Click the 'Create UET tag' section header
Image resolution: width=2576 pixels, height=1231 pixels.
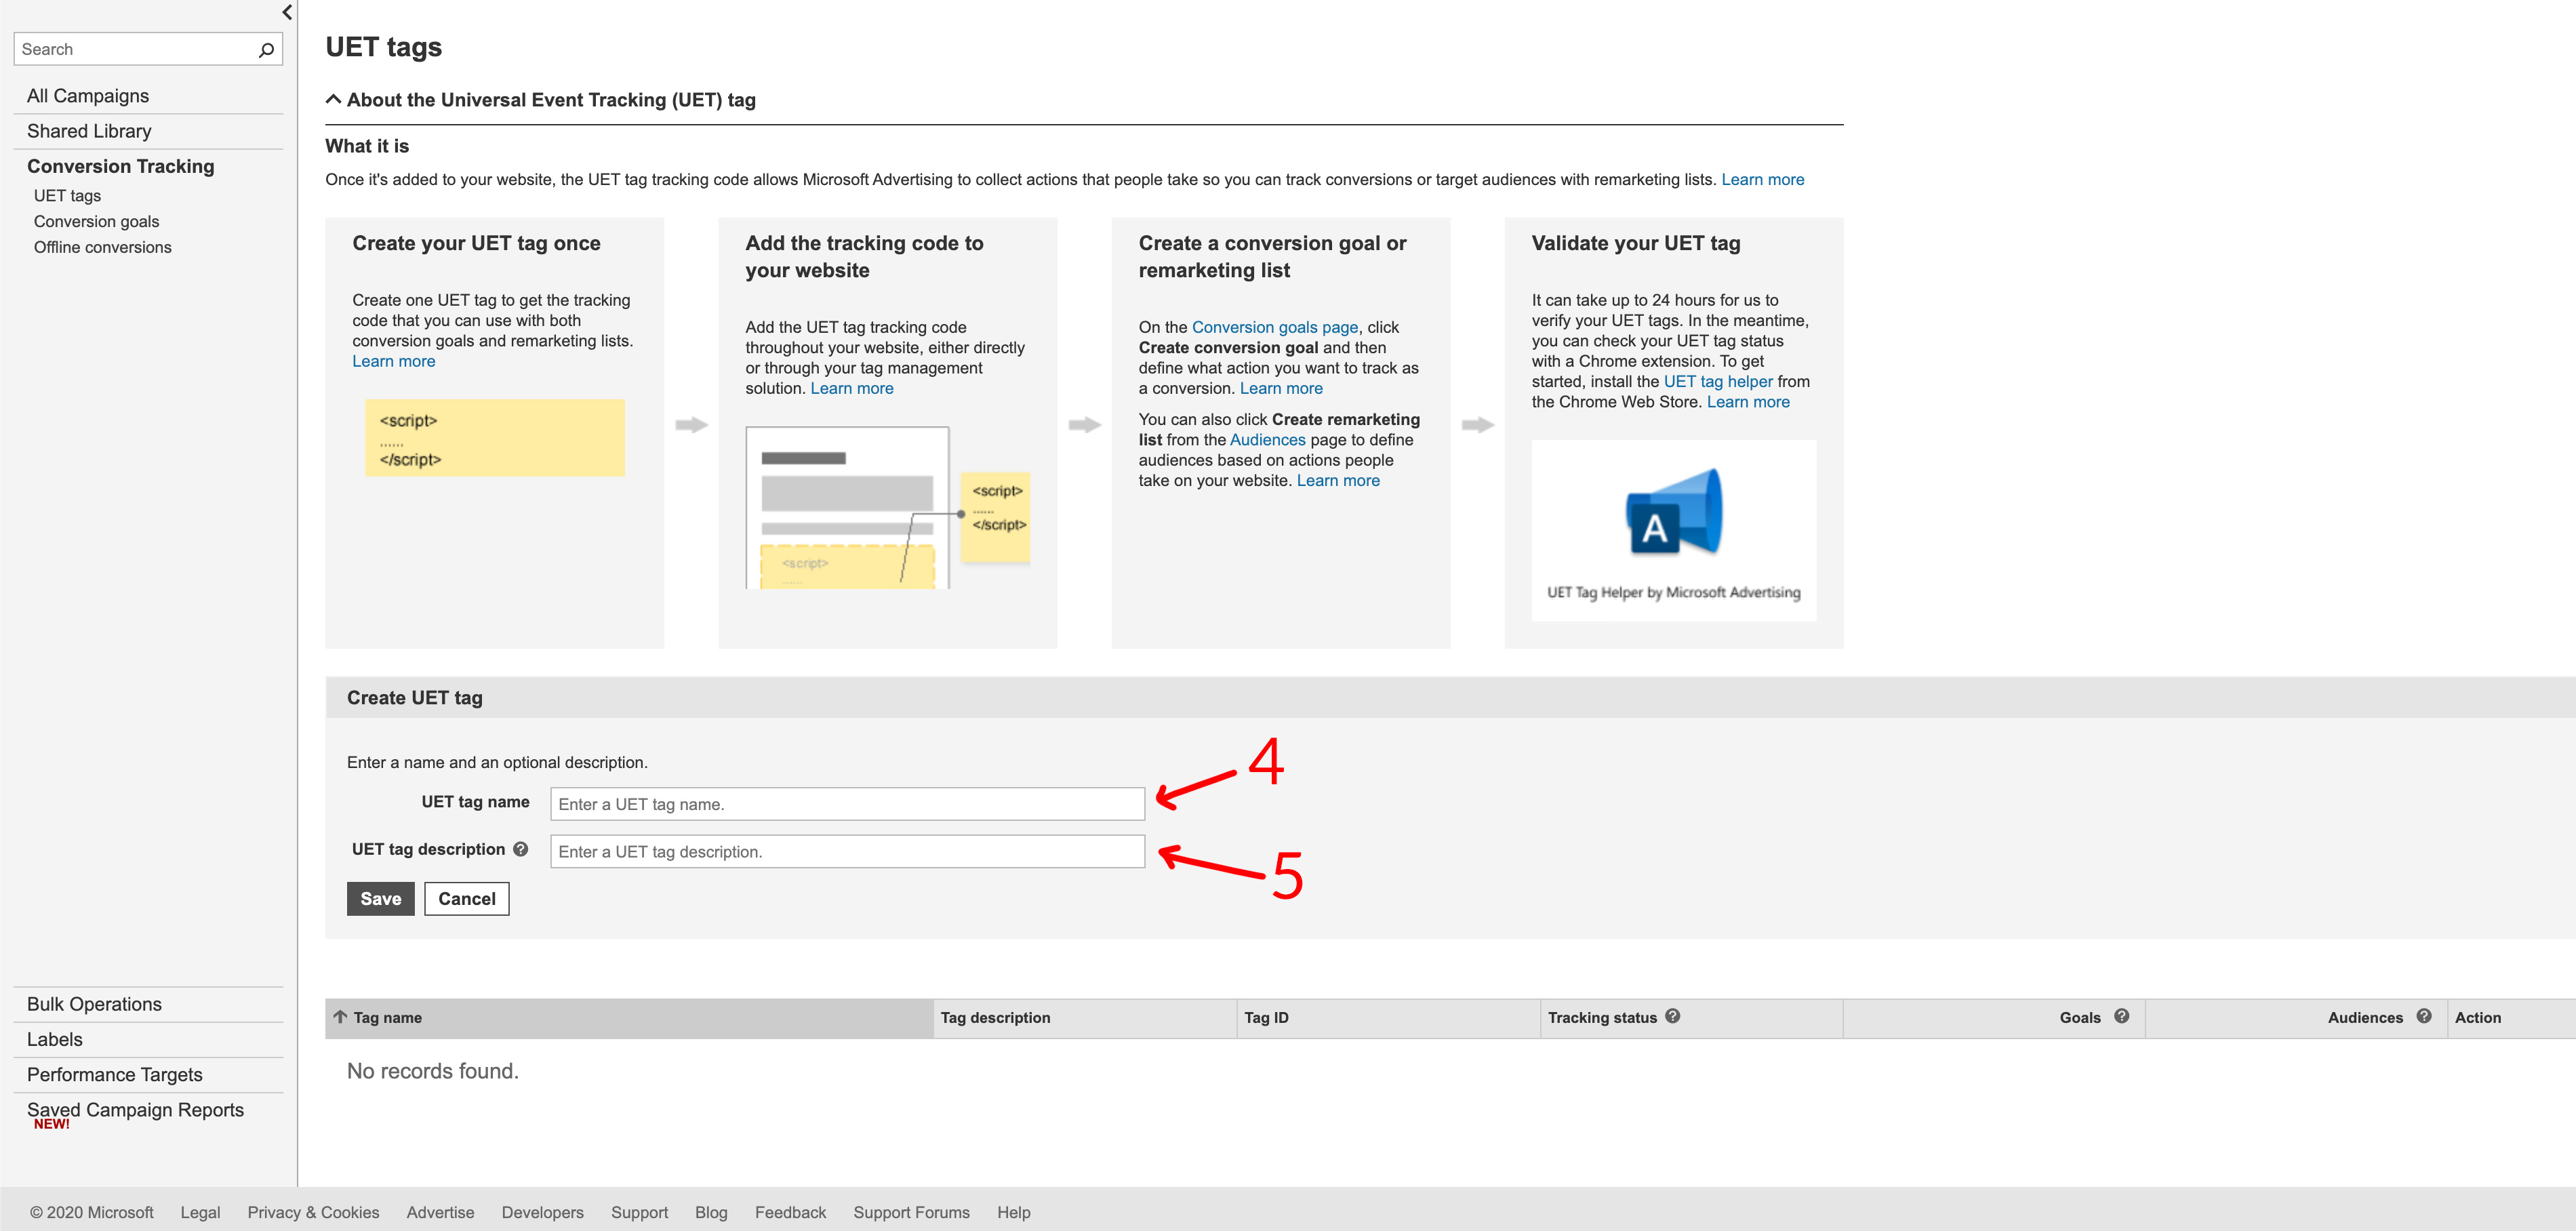[414, 698]
